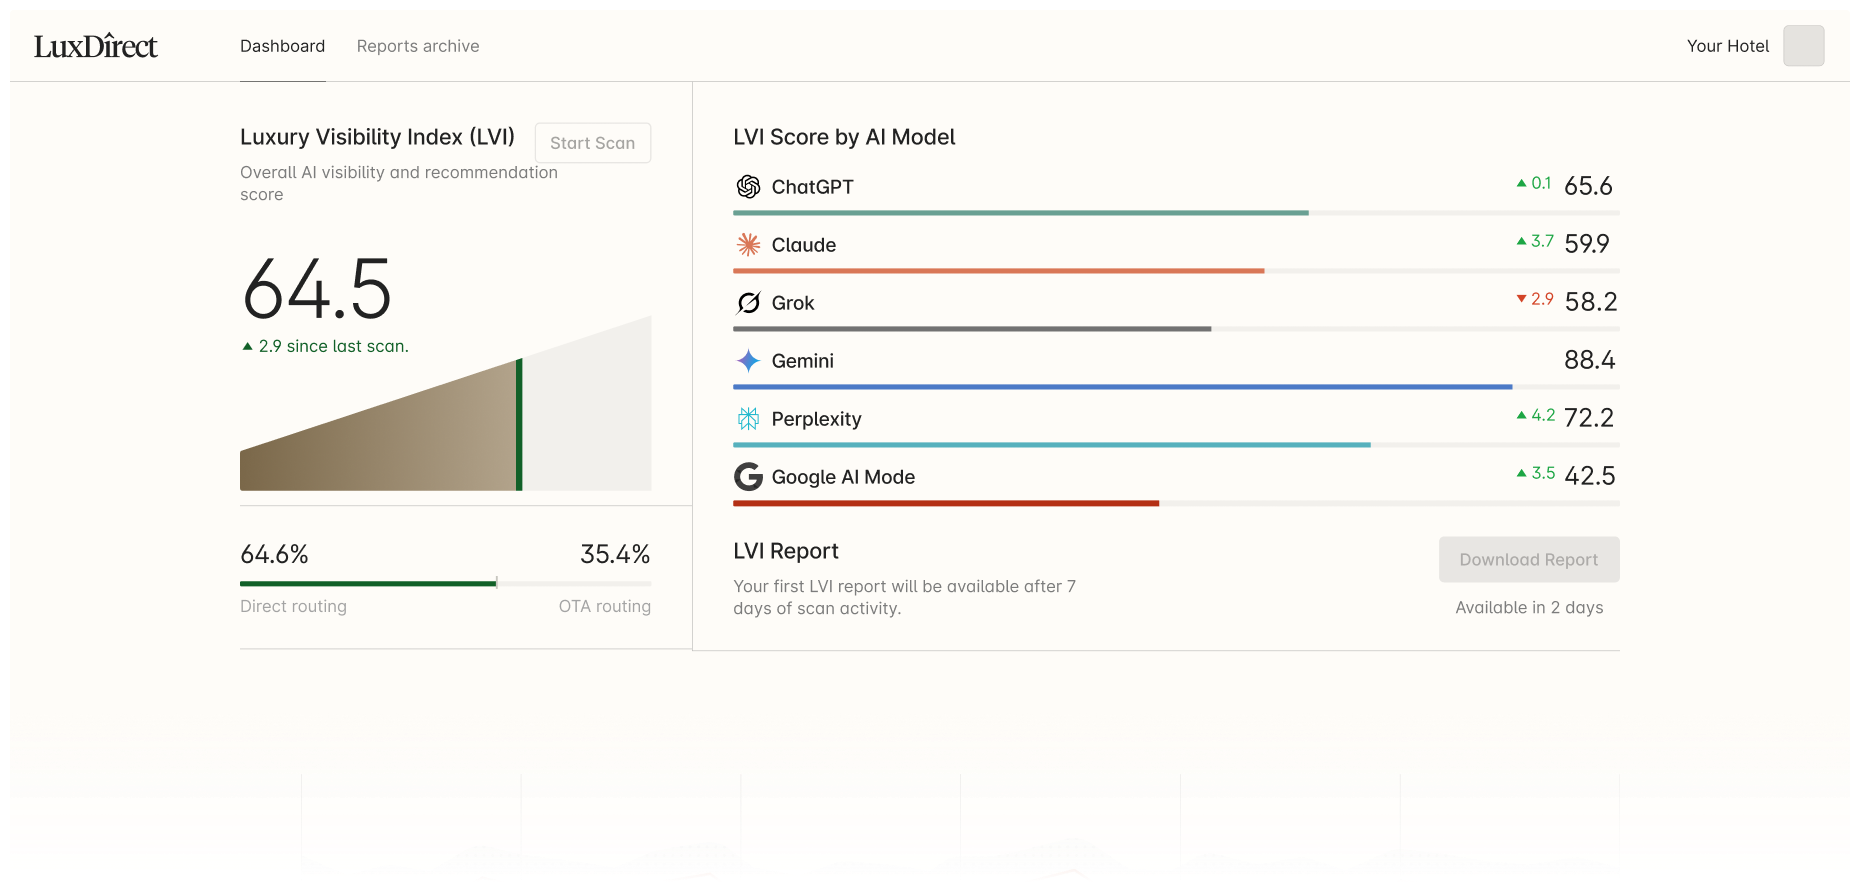1860x882 pixels.
Task: Click the Your Hotel account label
Action: [x=1728, y=46]
